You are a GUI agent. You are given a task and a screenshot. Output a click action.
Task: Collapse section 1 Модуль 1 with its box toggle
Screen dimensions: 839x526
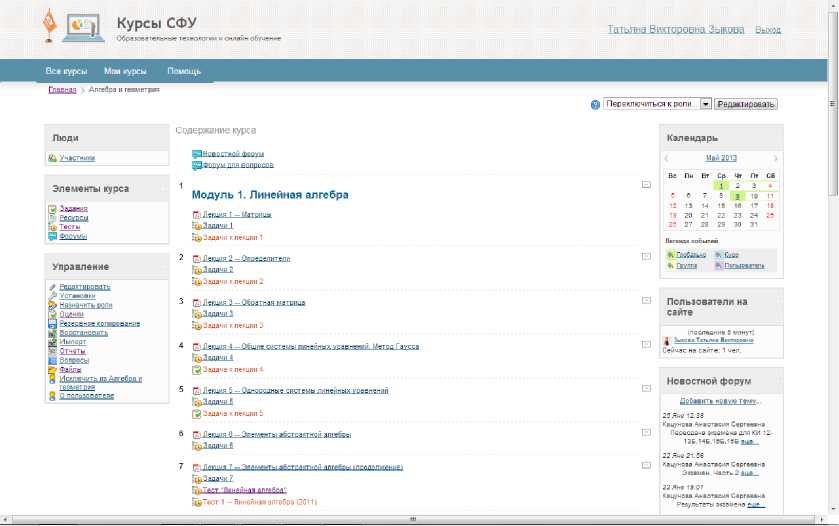point(646,185)
